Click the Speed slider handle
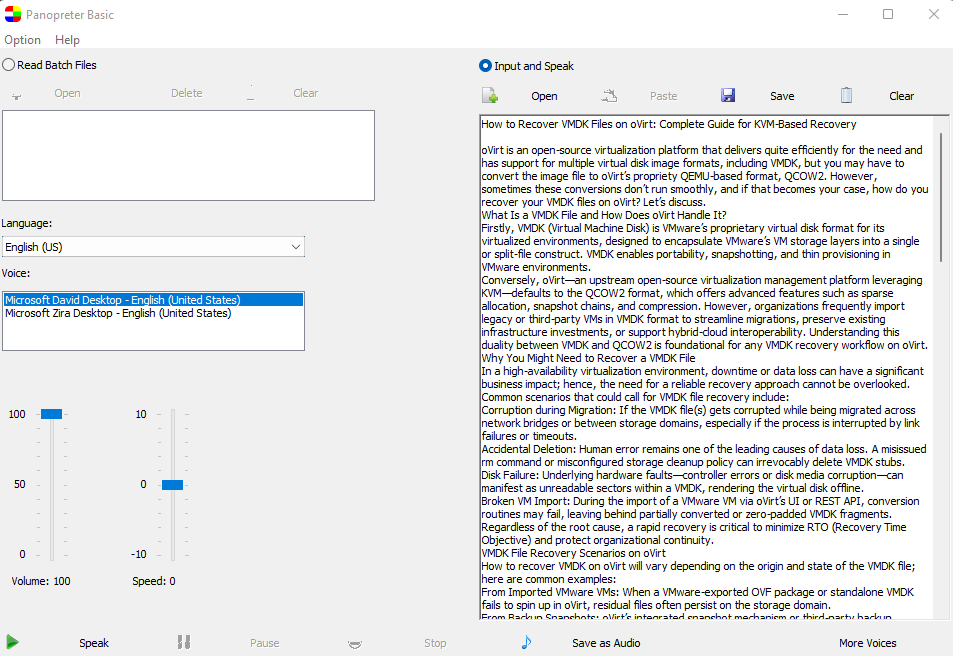Screen dimensions: 953x656 click(173, 485)
